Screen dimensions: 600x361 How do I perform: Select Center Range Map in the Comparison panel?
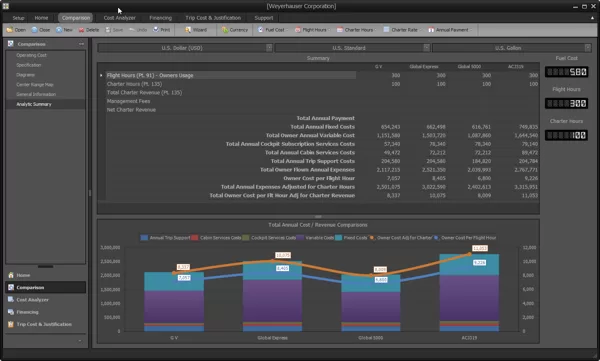(x=35, y=85)
